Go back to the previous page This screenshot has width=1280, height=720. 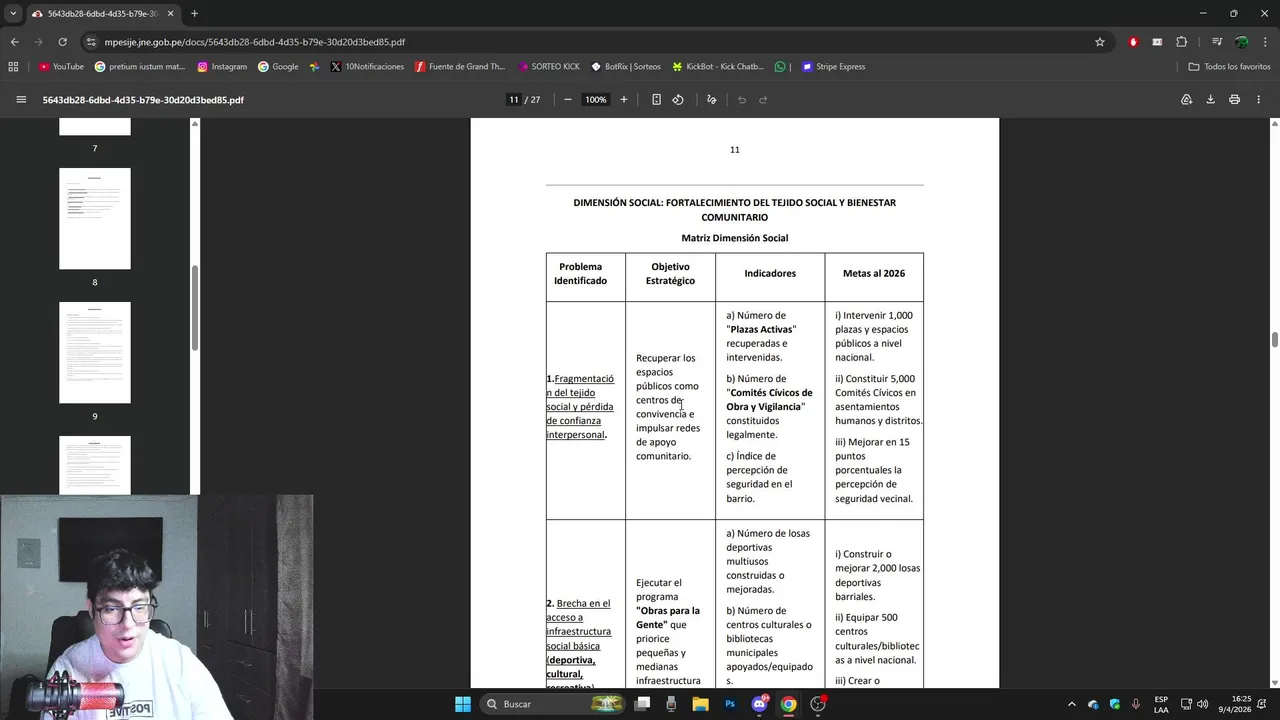tap(14, 42)
